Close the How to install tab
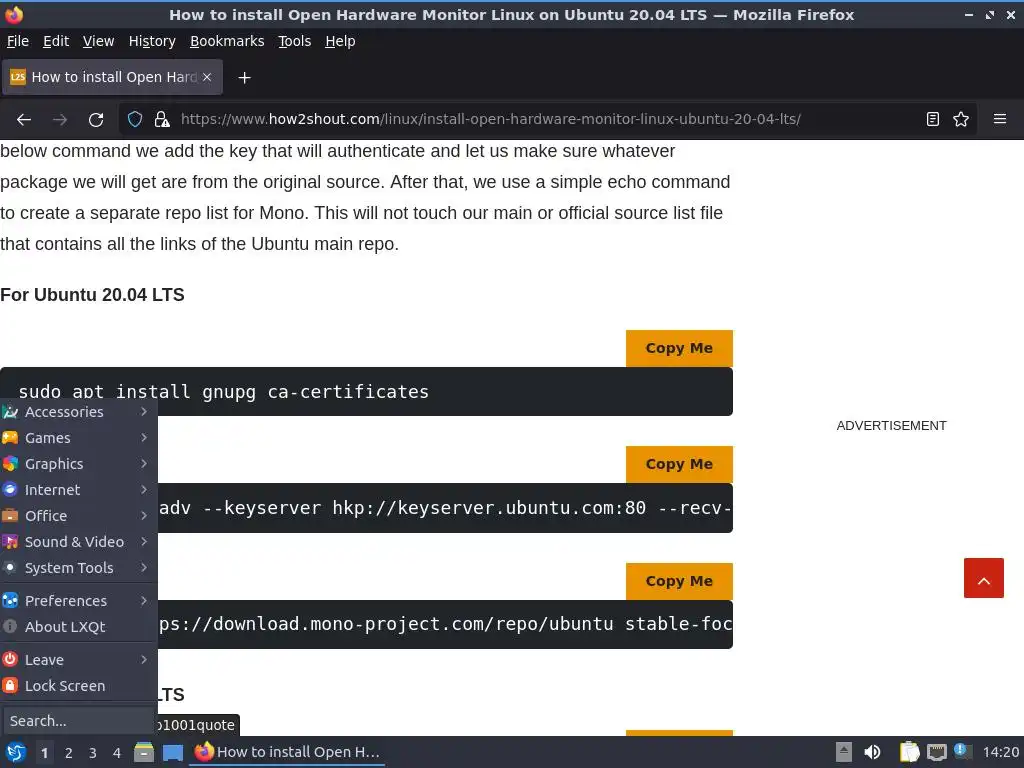 tap(207, 77)
